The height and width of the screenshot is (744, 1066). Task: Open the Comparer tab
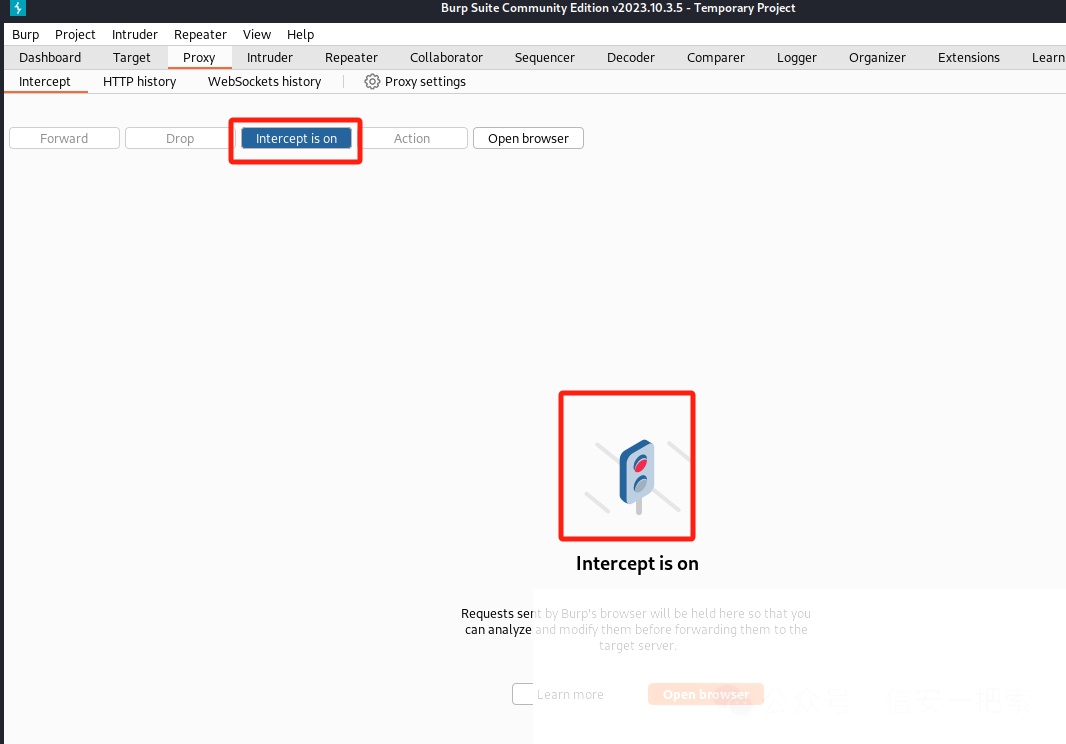pos(715,58)
